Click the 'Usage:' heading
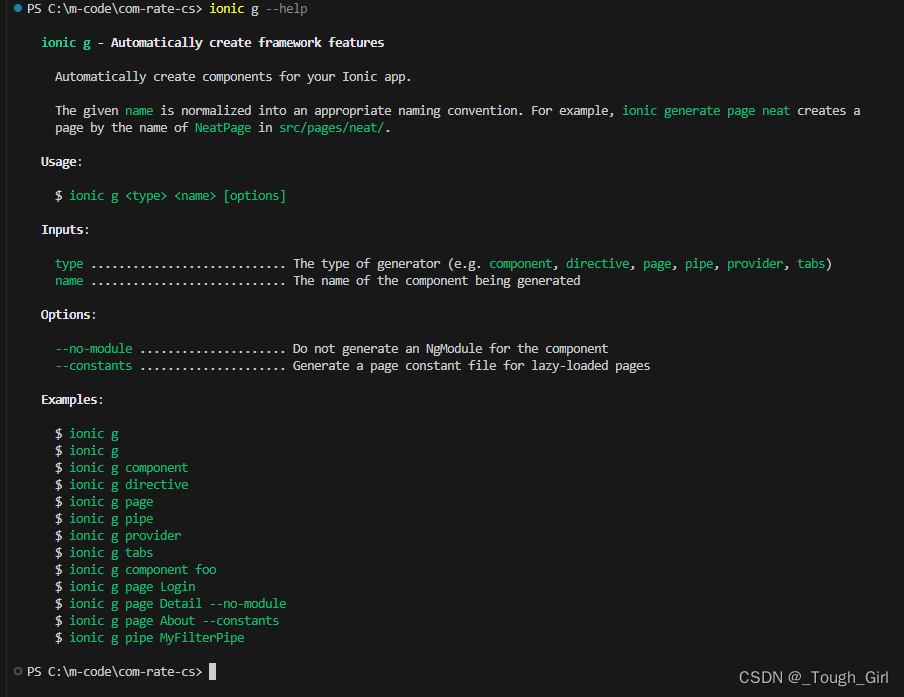904x697 pixels. (61, 162)
